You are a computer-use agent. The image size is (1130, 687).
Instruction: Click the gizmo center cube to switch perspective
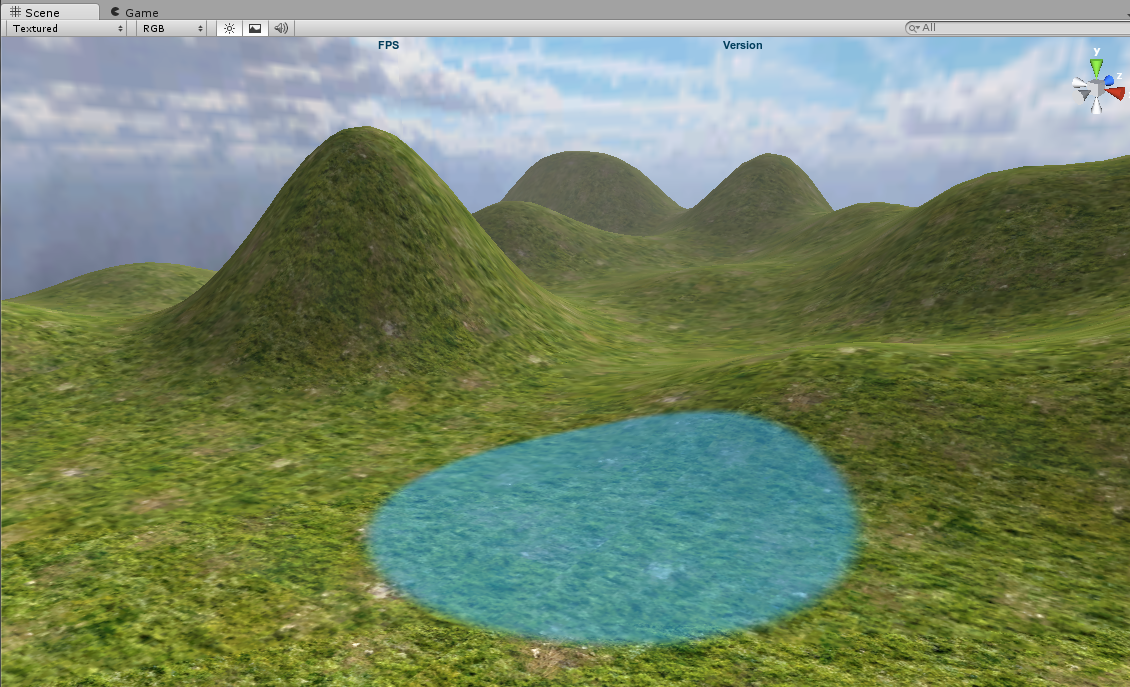pos(1097,89)
